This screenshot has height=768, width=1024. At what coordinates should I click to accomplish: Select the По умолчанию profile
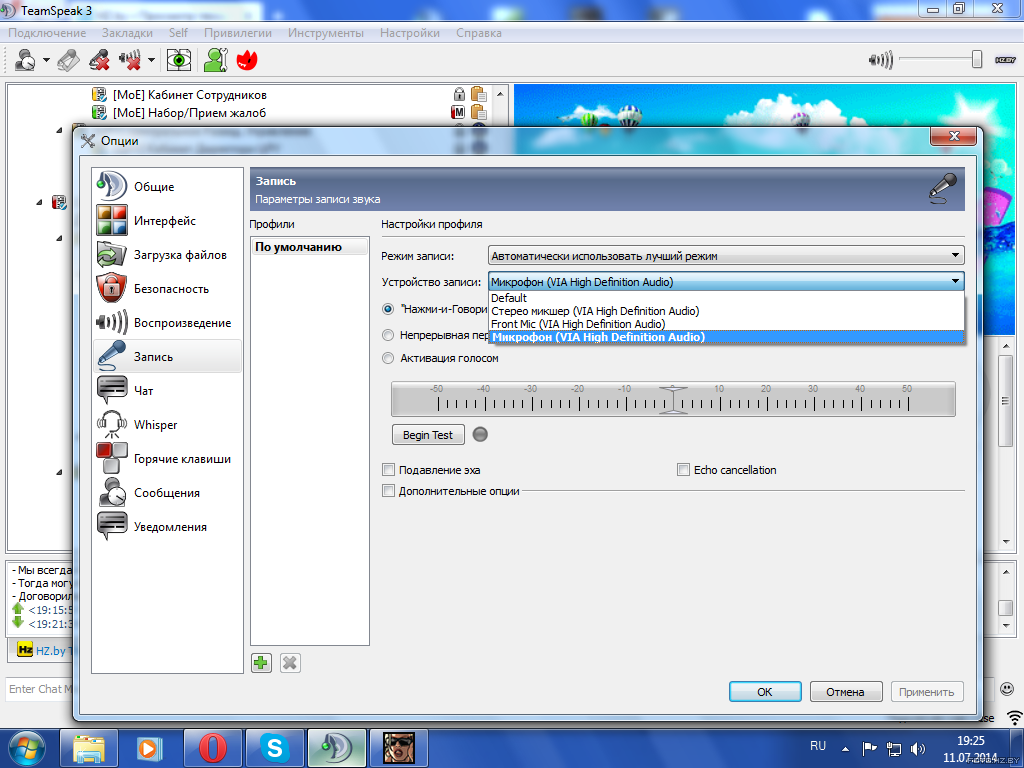click(310, 247)
